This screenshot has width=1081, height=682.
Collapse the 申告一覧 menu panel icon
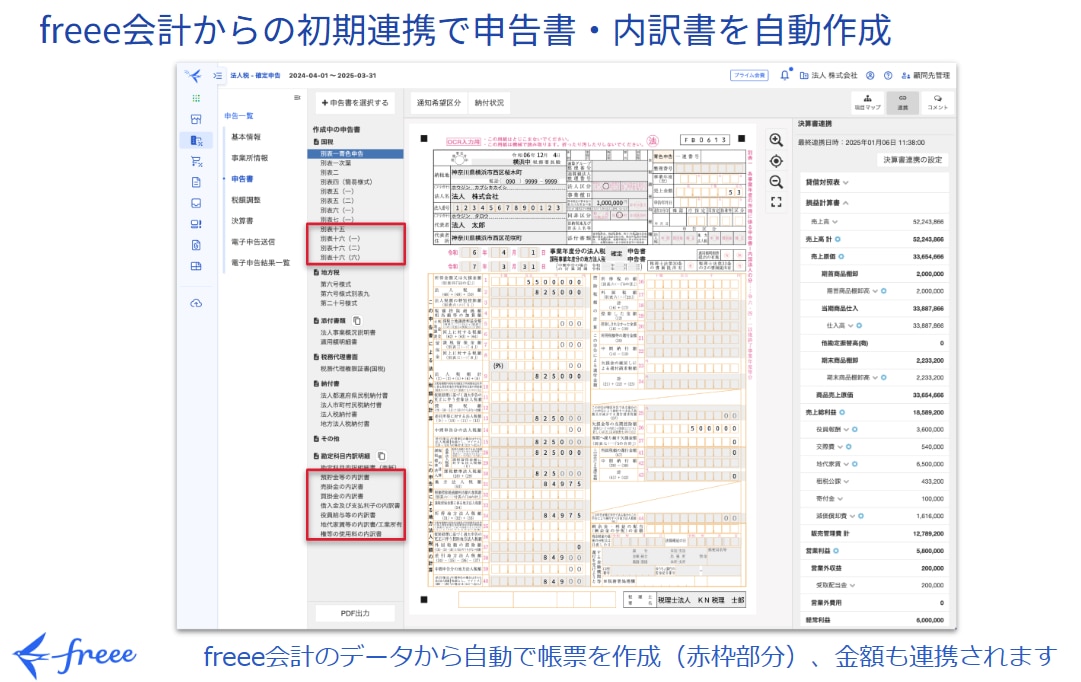pyautogui.click(x=297, y=98)
